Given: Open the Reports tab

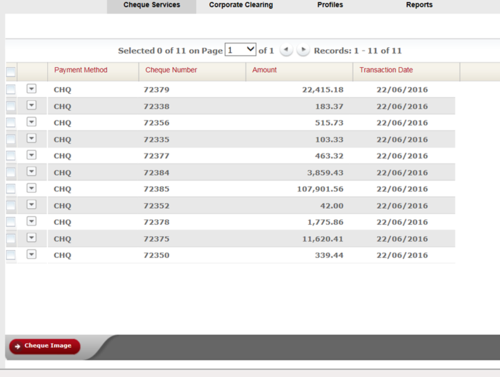Looking at the screenshot, I should (x=419, y=6).
